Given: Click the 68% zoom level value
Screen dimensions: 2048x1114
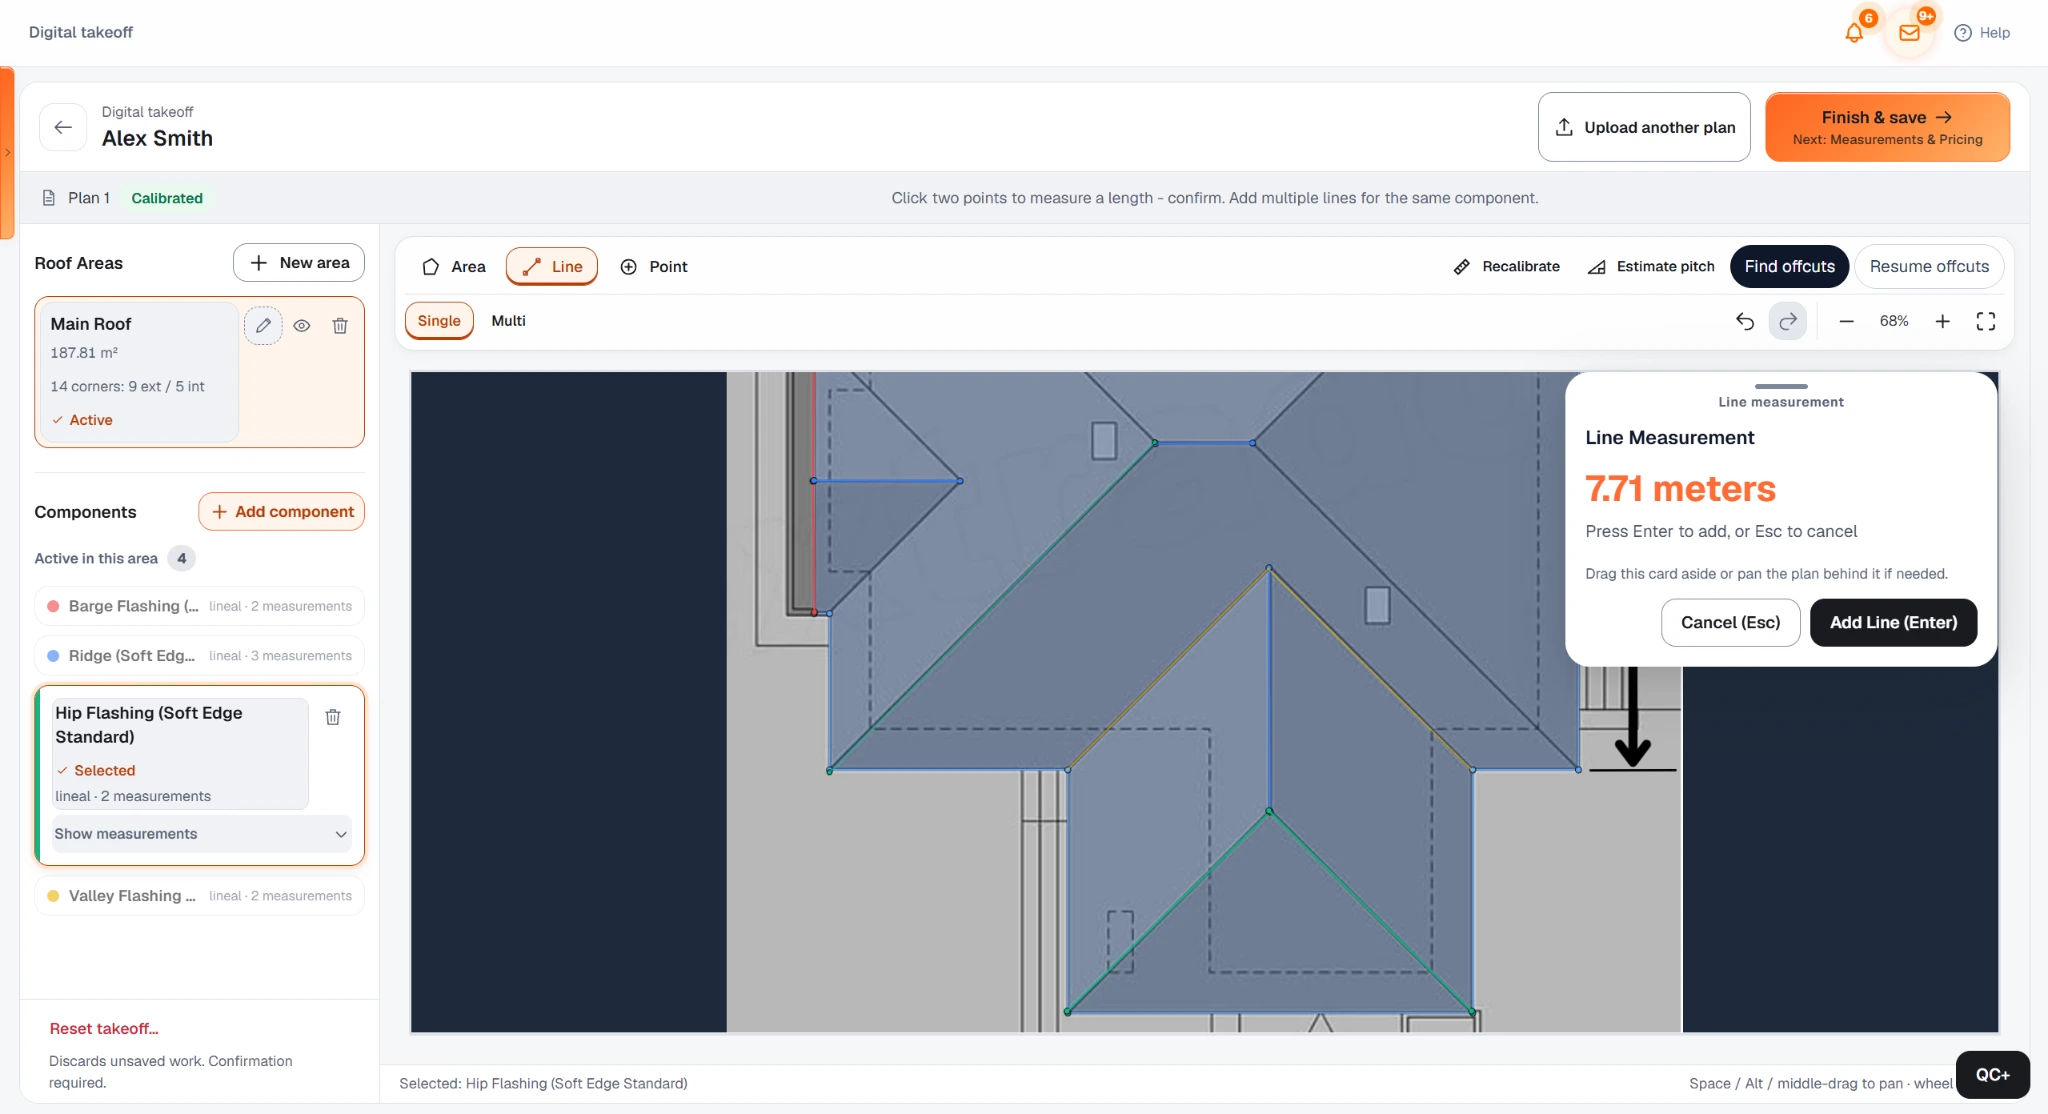Looking at the screenshot, I should tap(1894, 321).
